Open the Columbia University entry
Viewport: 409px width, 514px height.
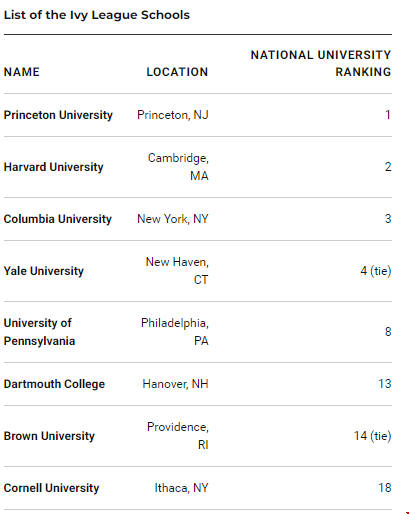click(x=58, y=219)
